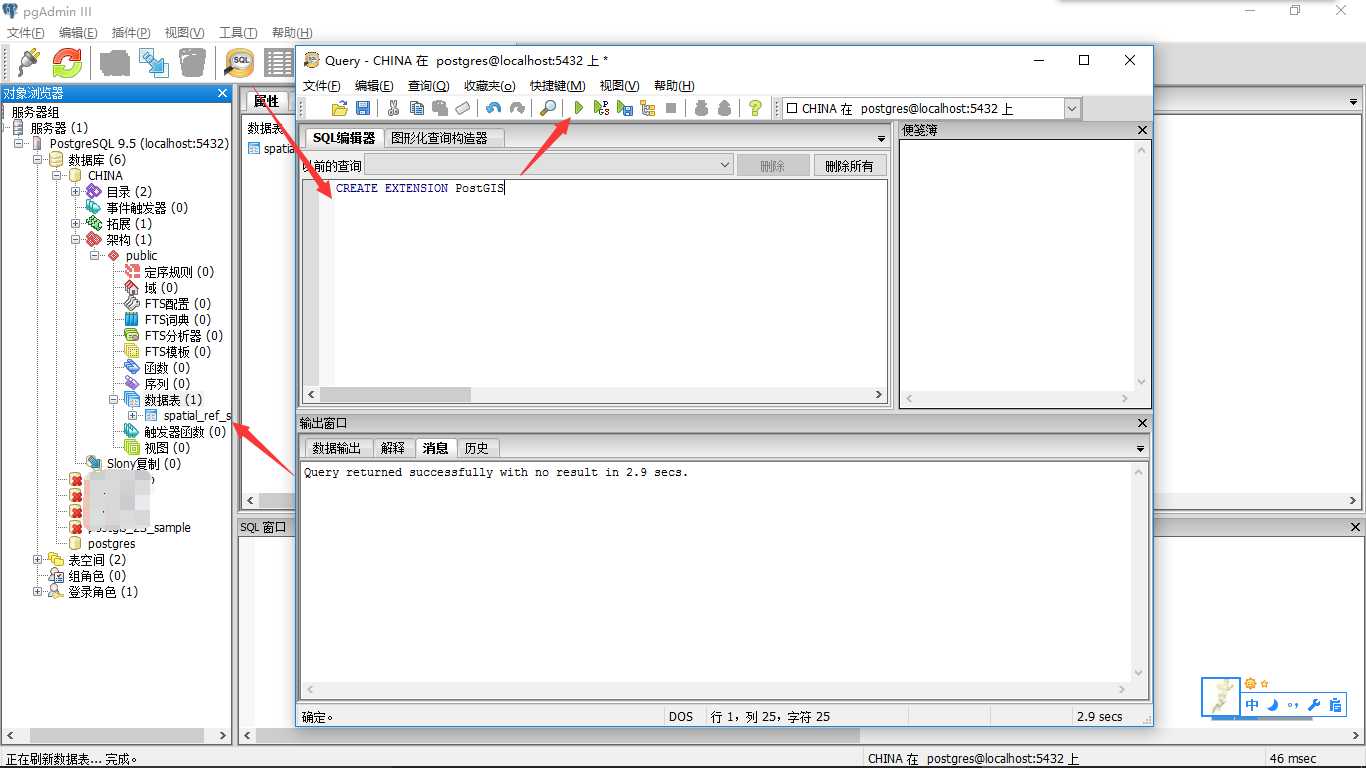The width and height of the screenshot is (1366, 768).
Task: Select the 属性 tab in the main window
Action: click(266, 101)
